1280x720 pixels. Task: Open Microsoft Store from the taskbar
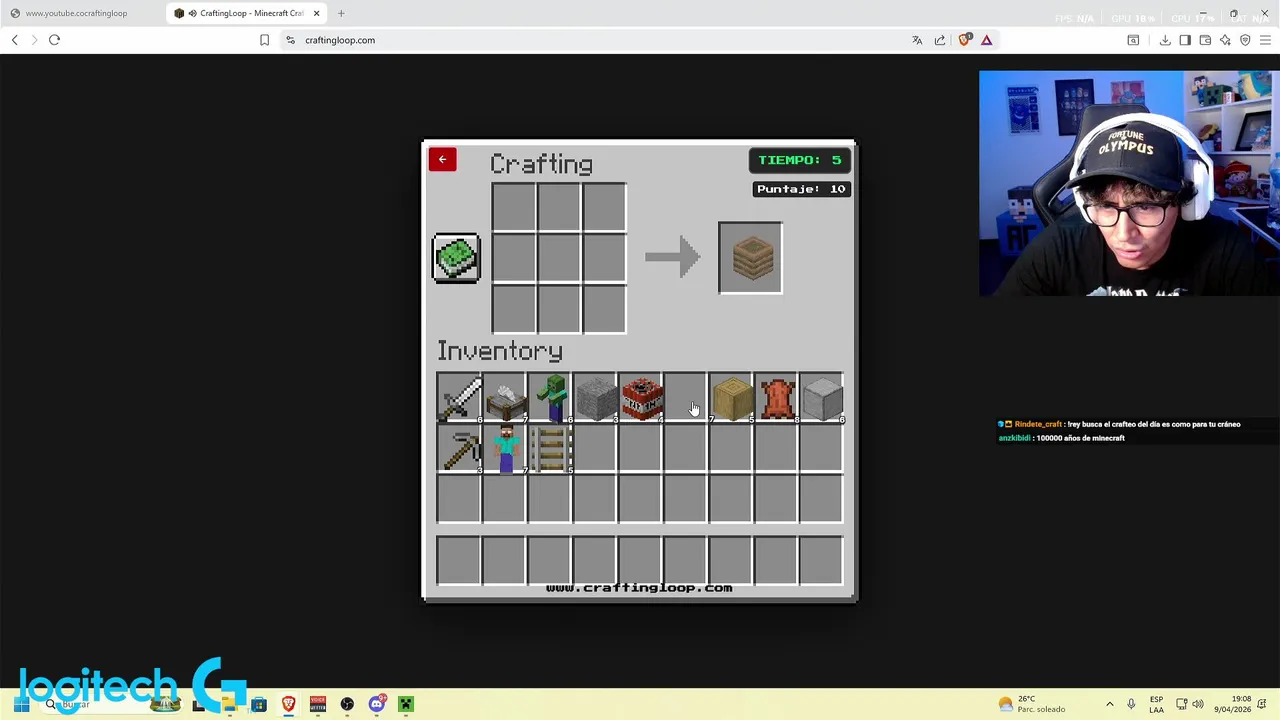point(259,704)
